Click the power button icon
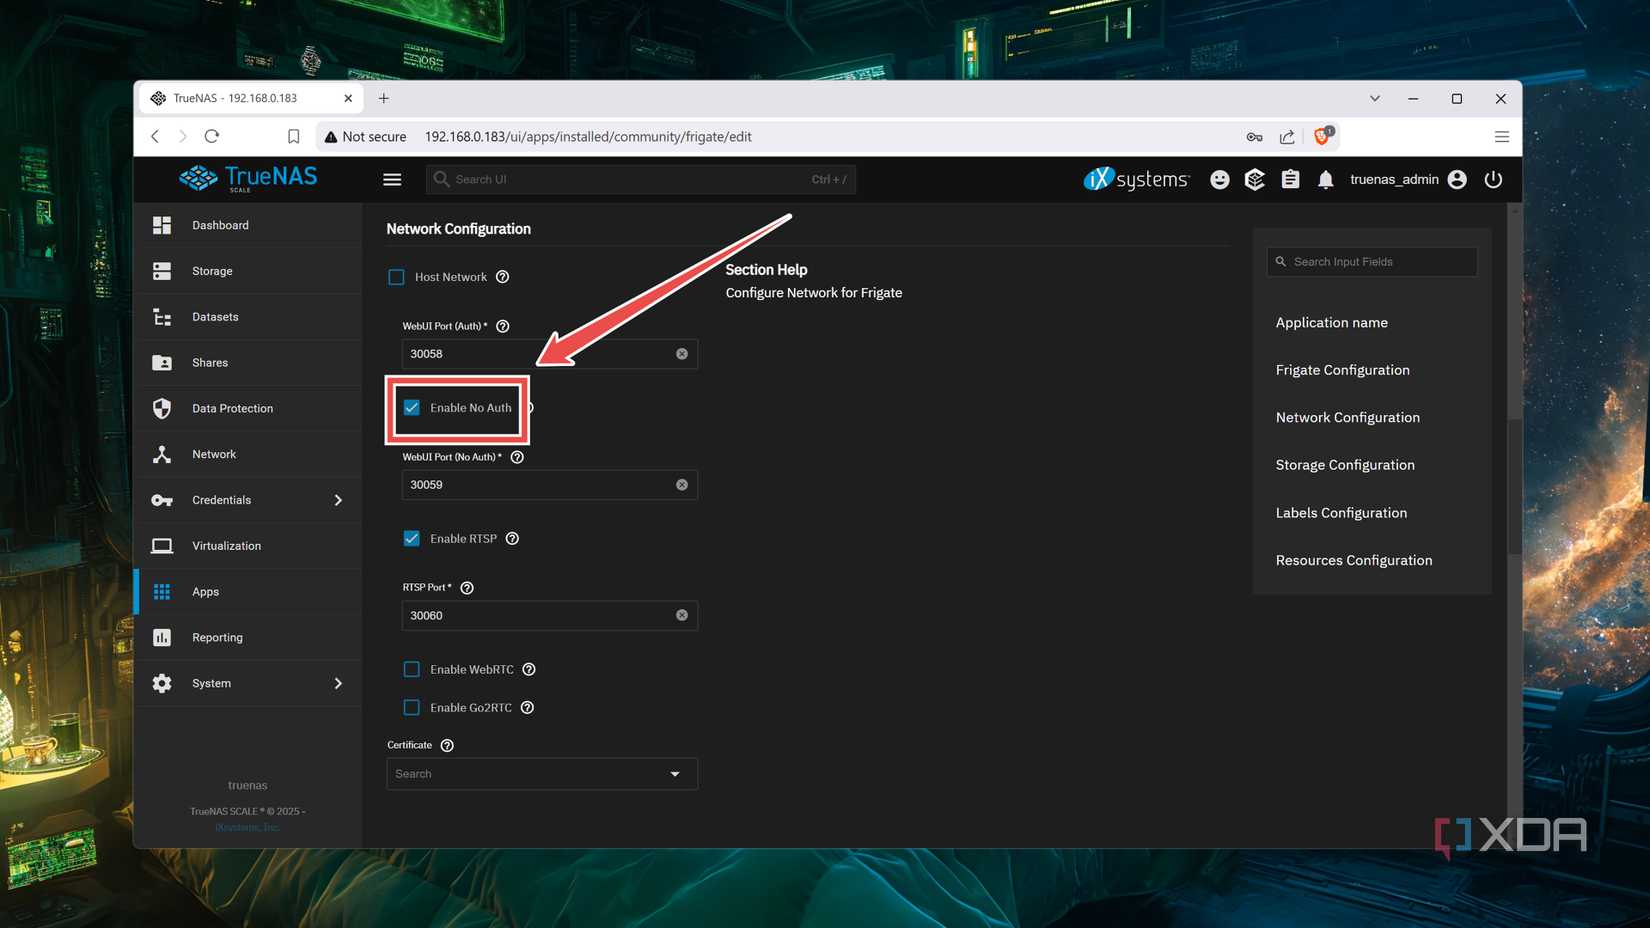Screen dimensions: 1650x928 tap(1493, 179)
